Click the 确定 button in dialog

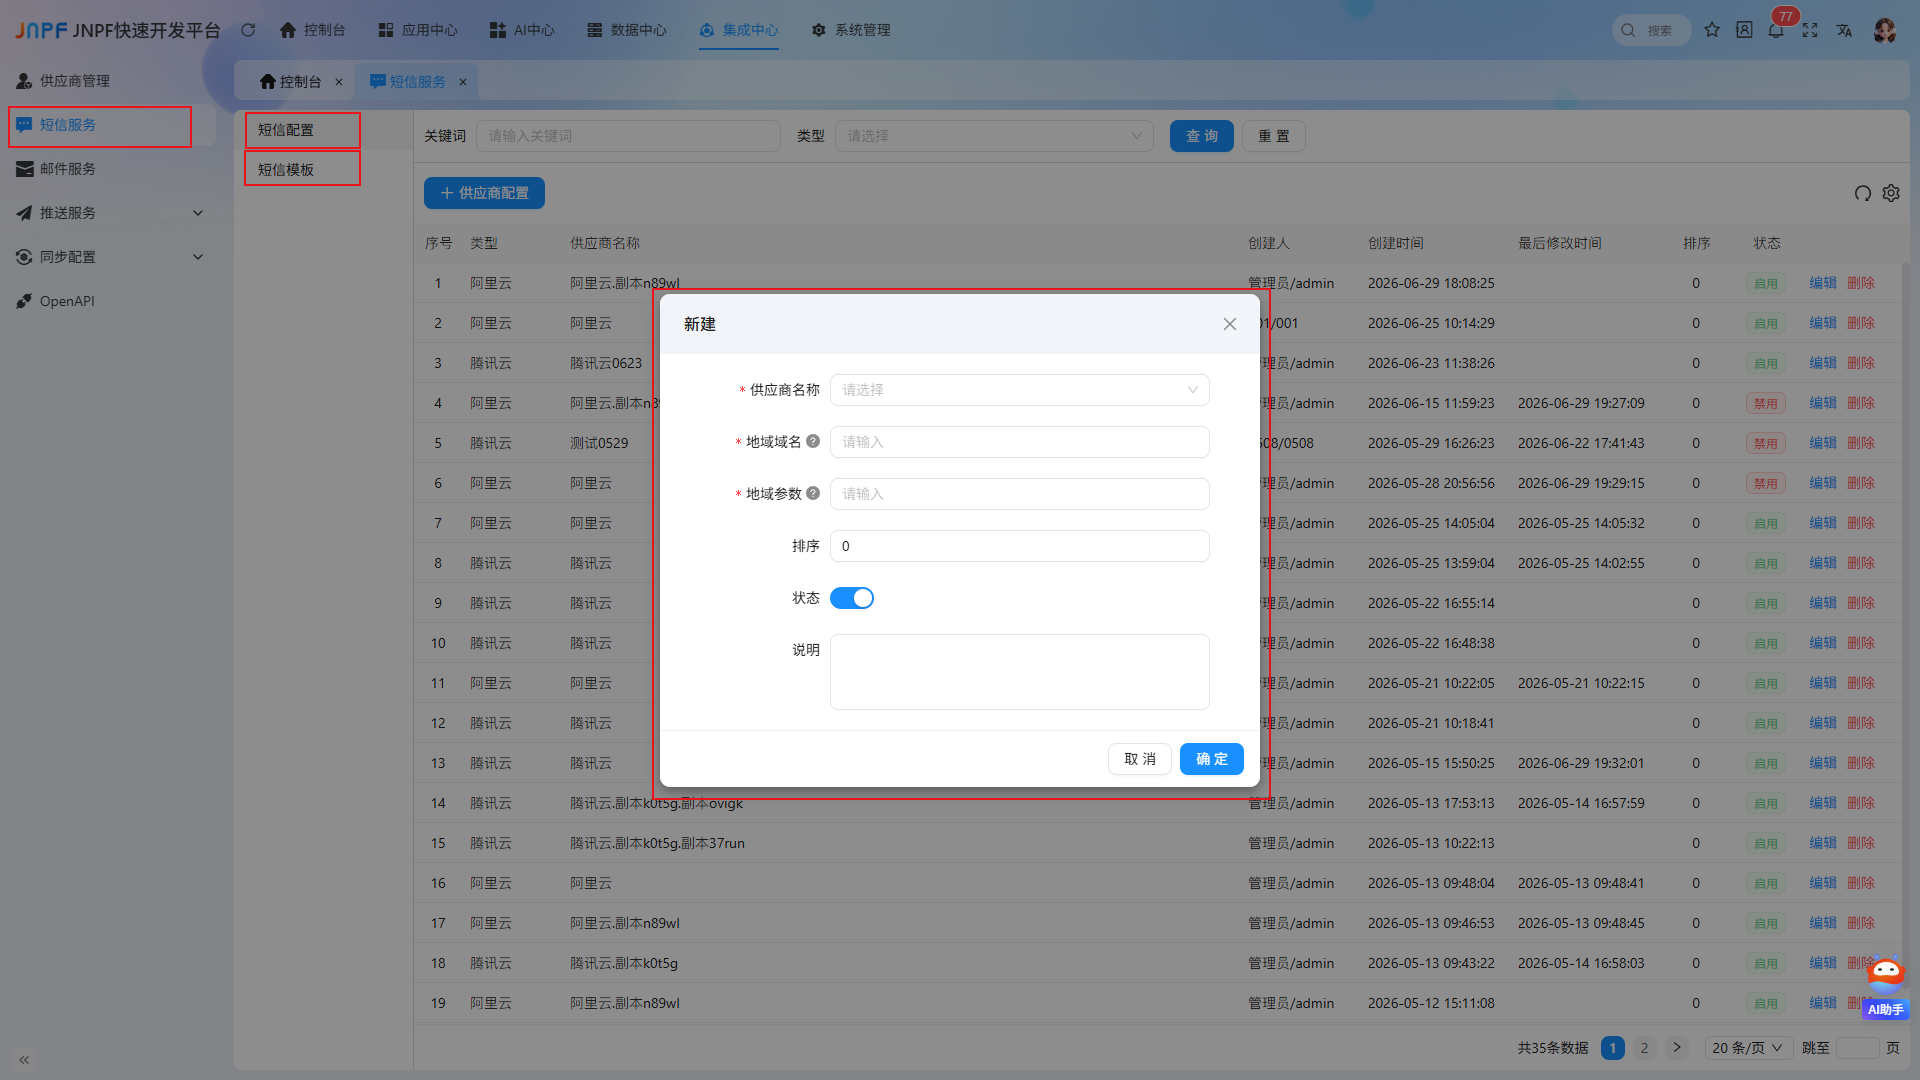coord(1212,759)
